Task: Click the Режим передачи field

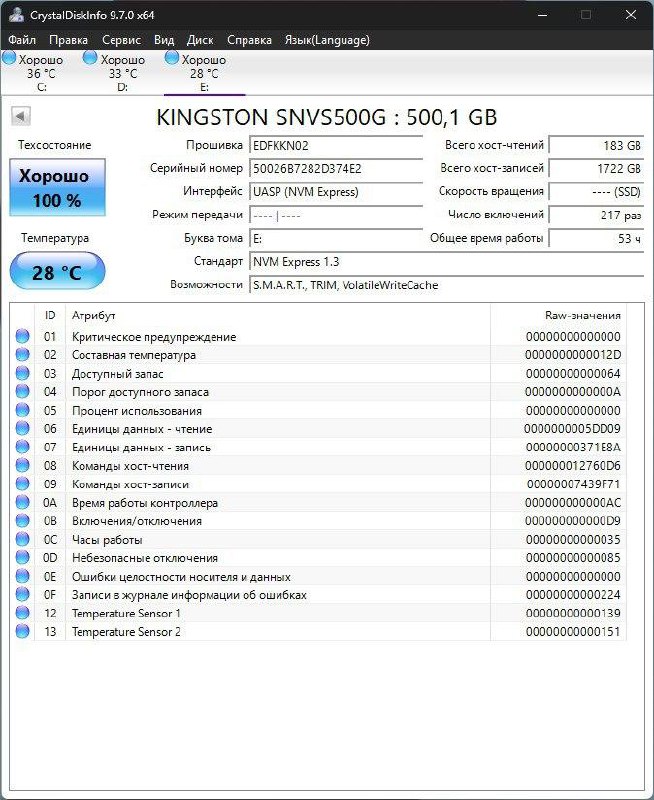Action: (336, 215)
